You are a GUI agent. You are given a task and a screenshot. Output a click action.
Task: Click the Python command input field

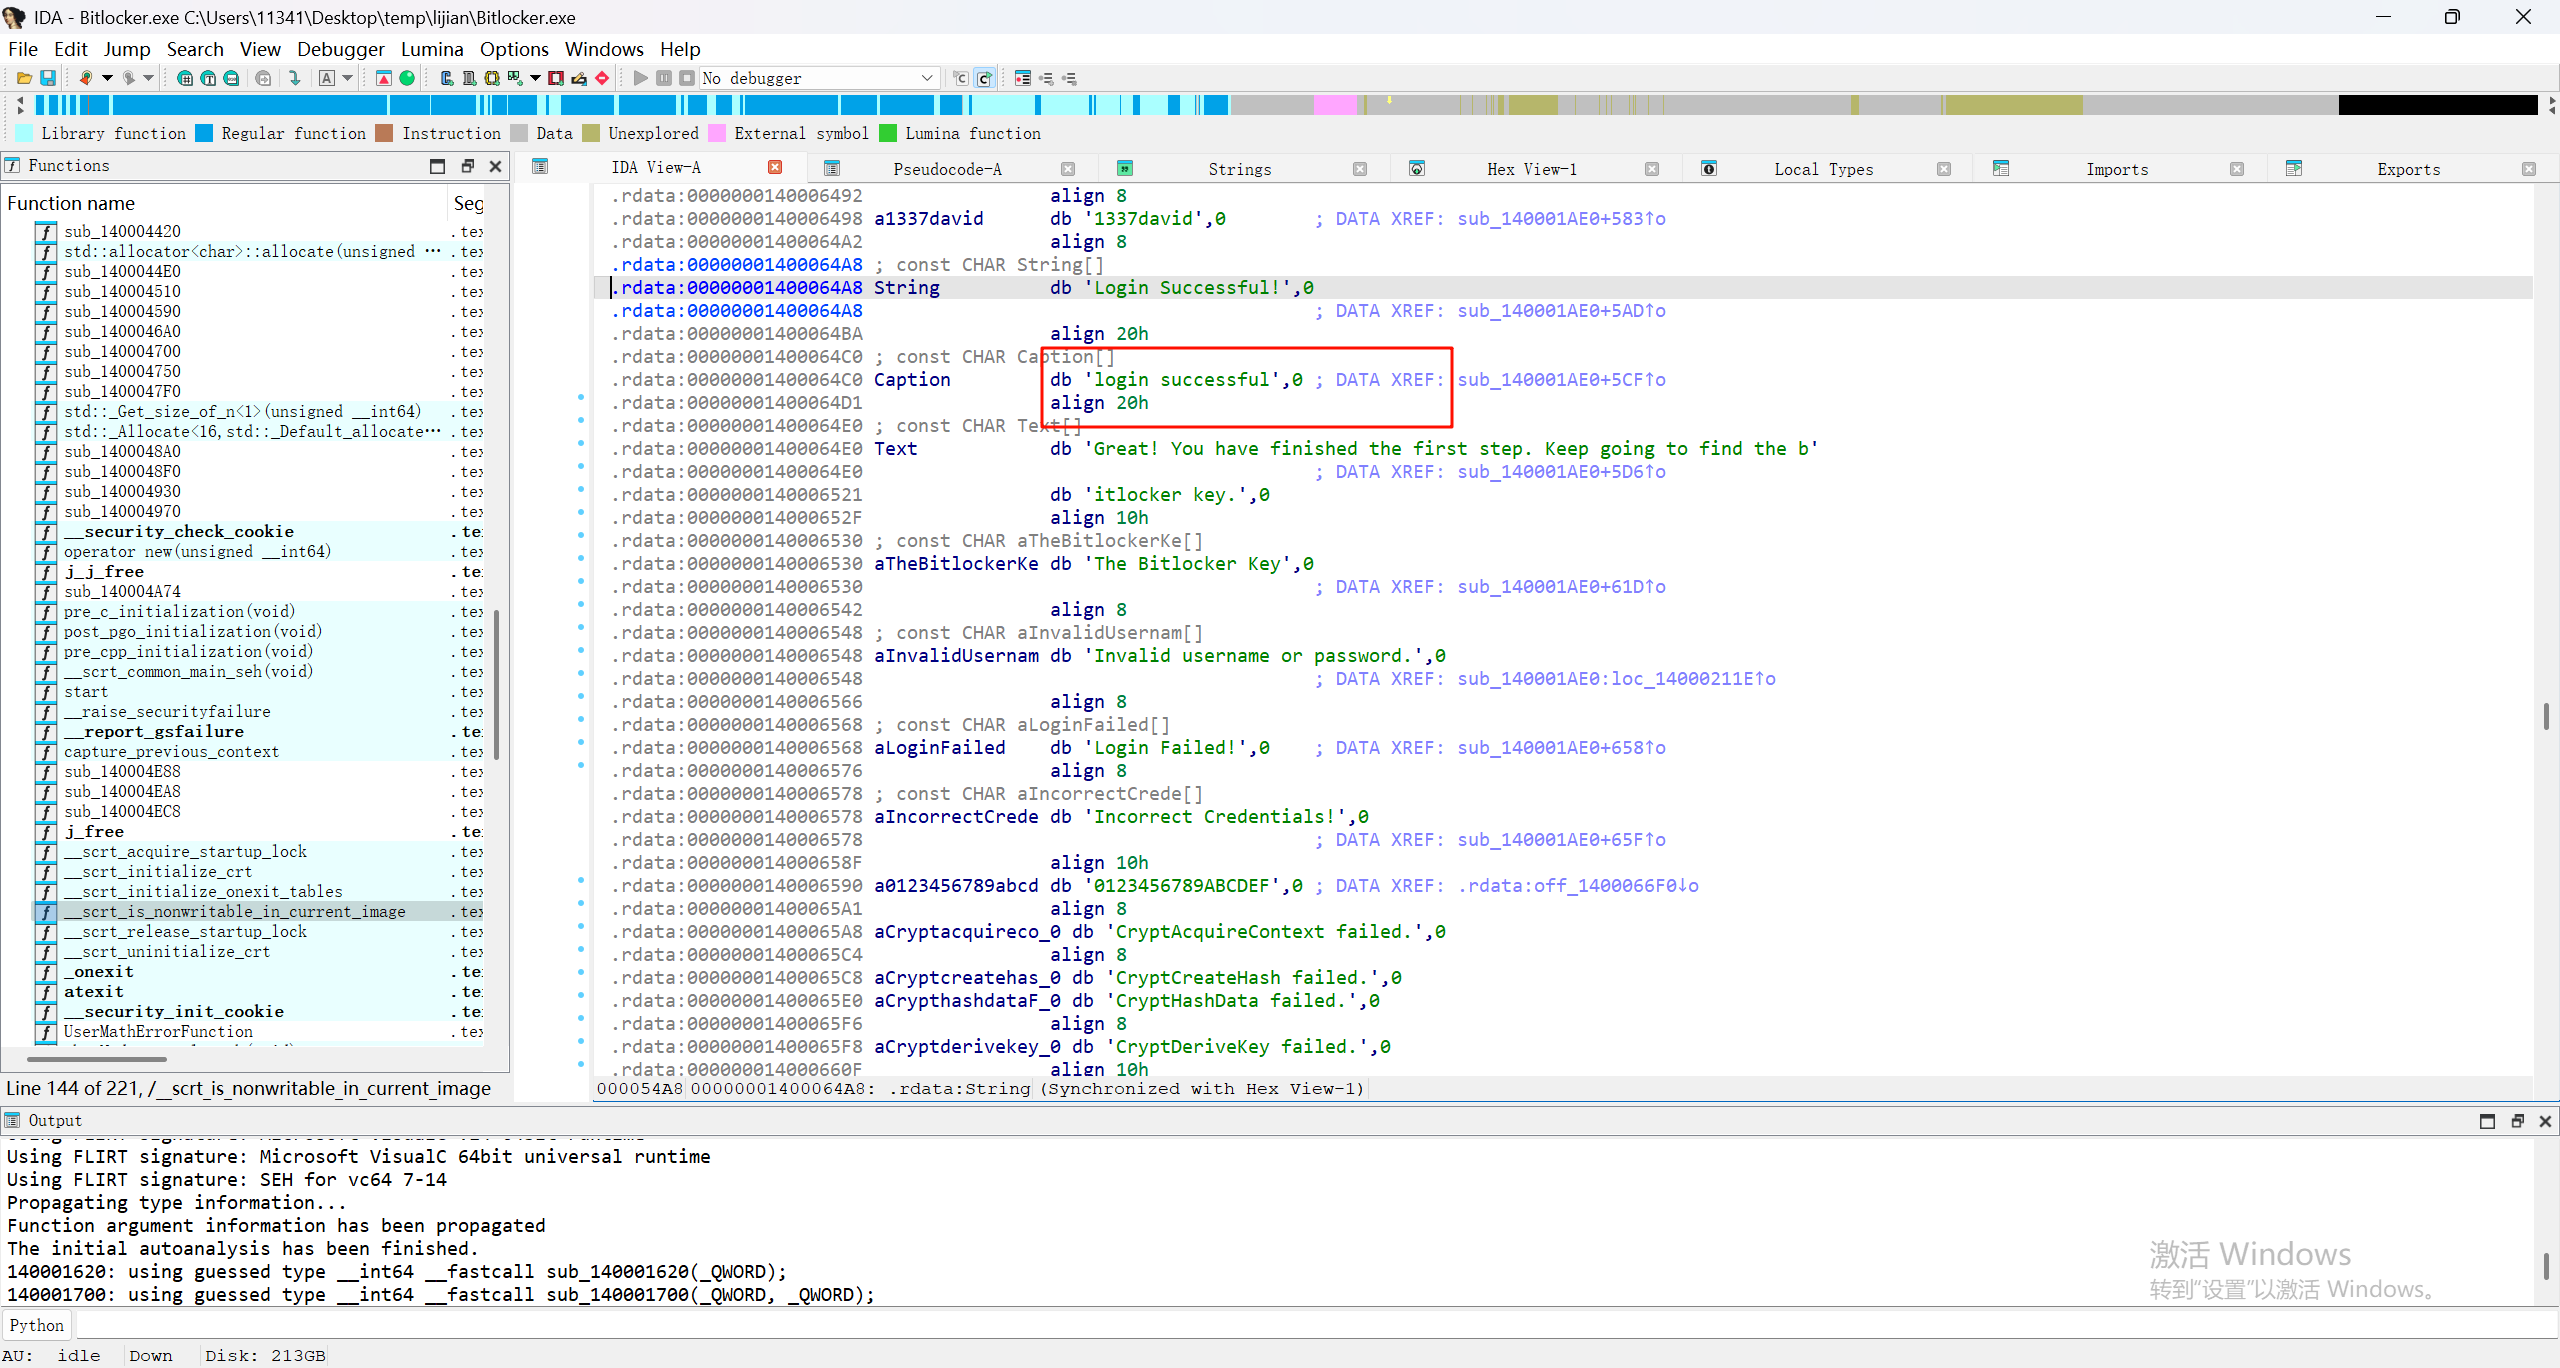pos(1300,1326)
